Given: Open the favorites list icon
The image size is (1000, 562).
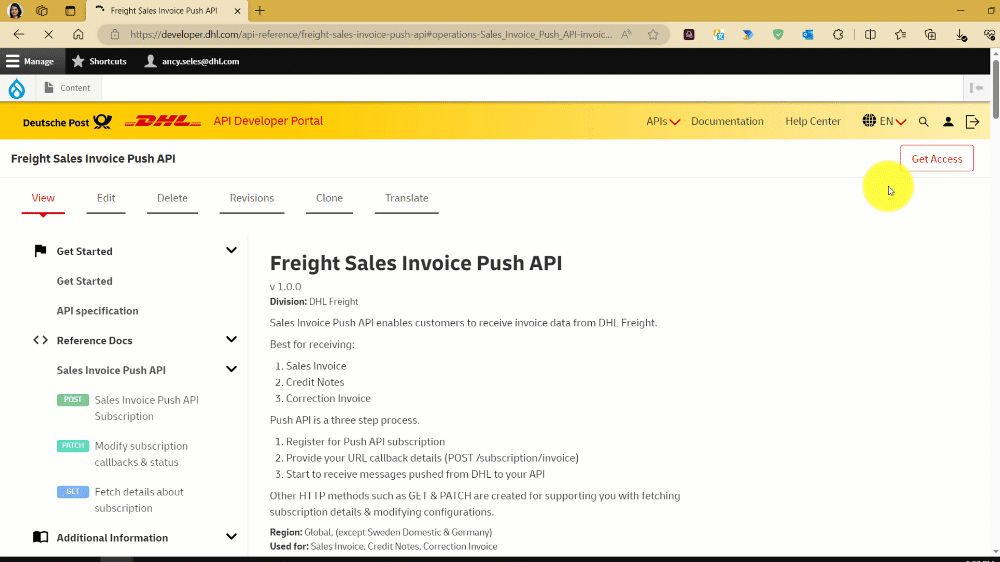Looking at the screenshot, I should pos(900,34).
